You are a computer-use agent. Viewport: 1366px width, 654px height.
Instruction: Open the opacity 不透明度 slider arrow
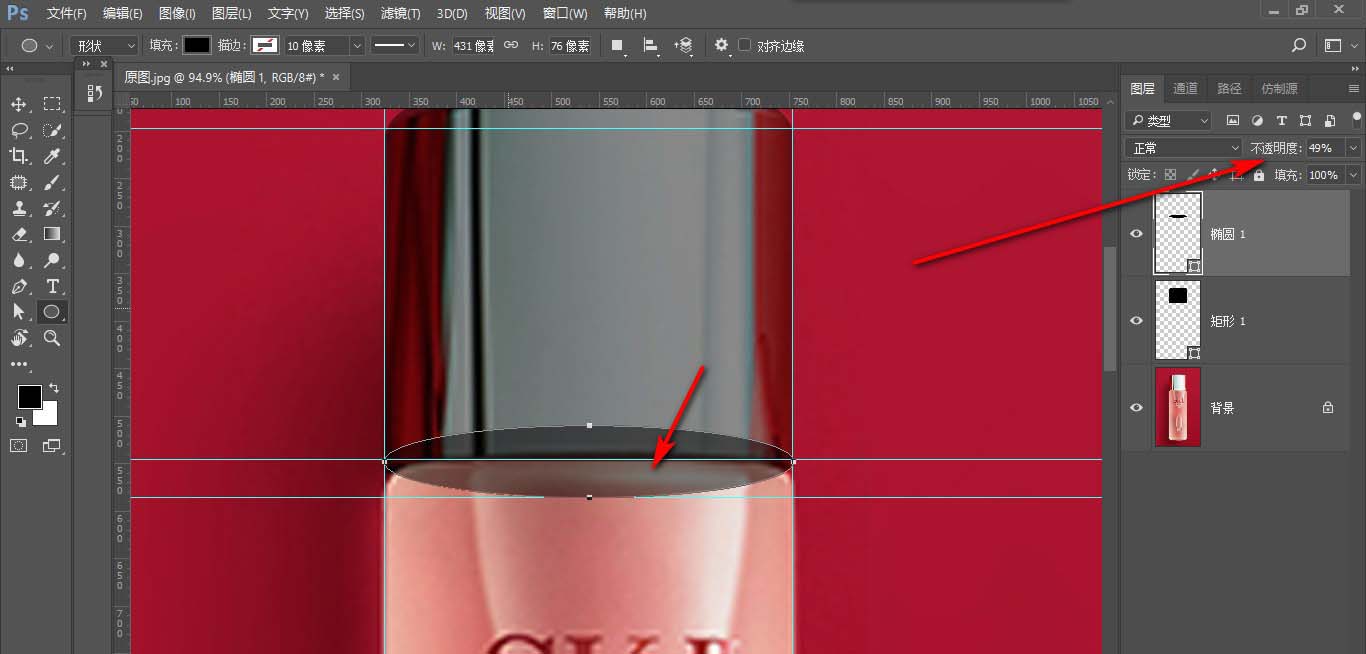coord(1354,147)
